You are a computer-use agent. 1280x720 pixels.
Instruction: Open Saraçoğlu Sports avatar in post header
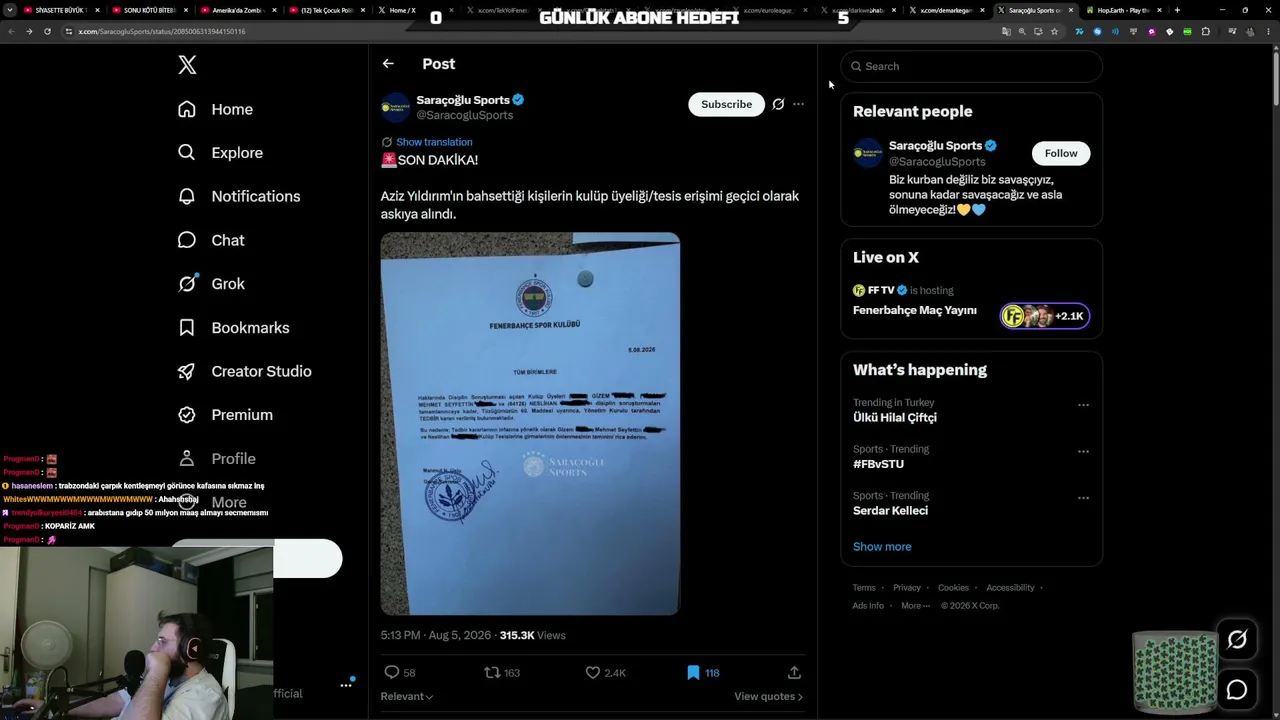point(396,107)
